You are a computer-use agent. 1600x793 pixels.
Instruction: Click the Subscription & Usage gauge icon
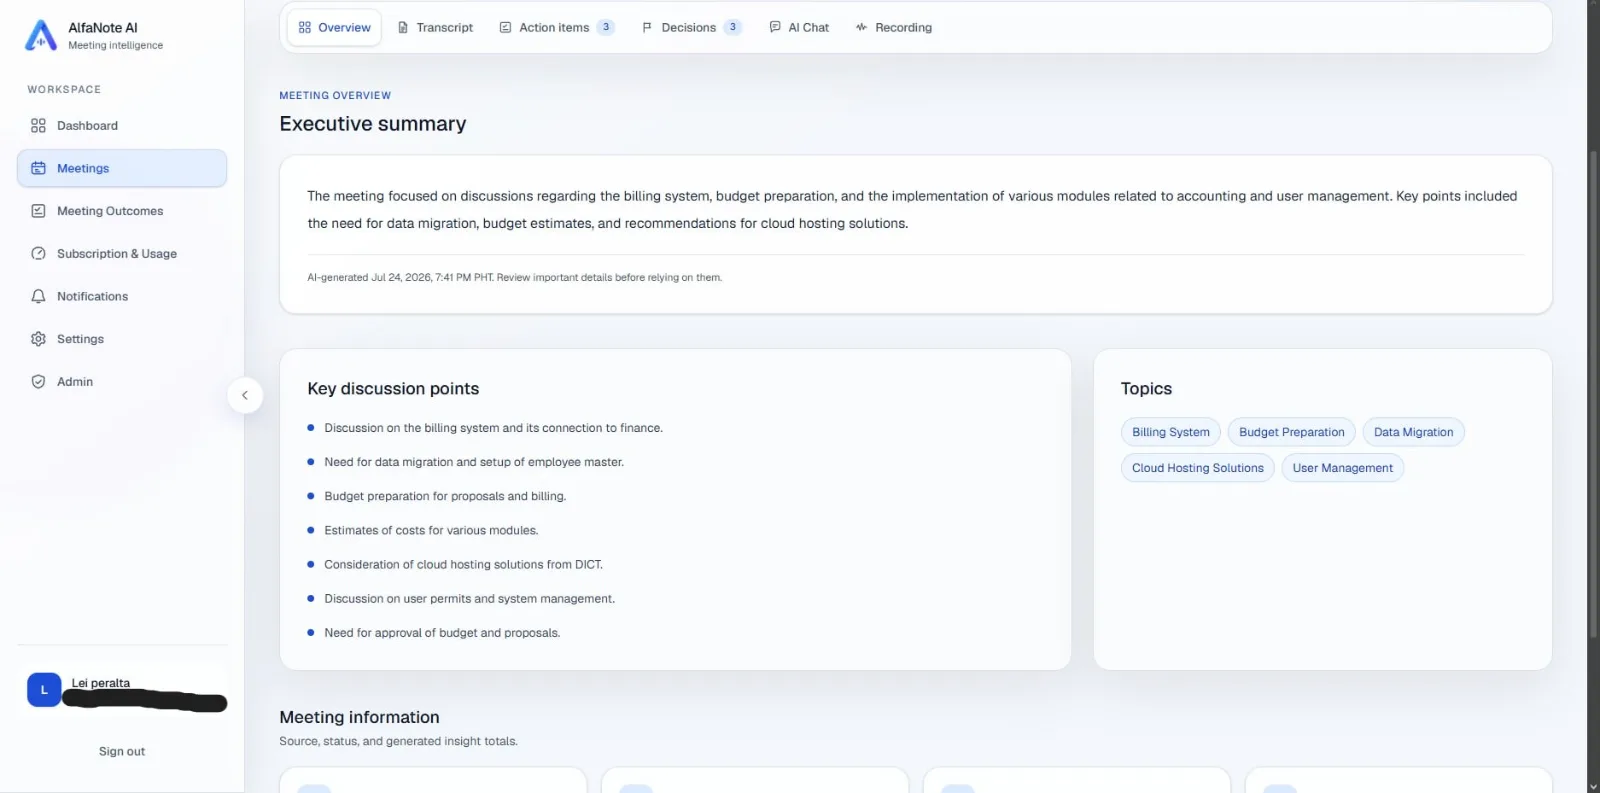pos(38,254)
